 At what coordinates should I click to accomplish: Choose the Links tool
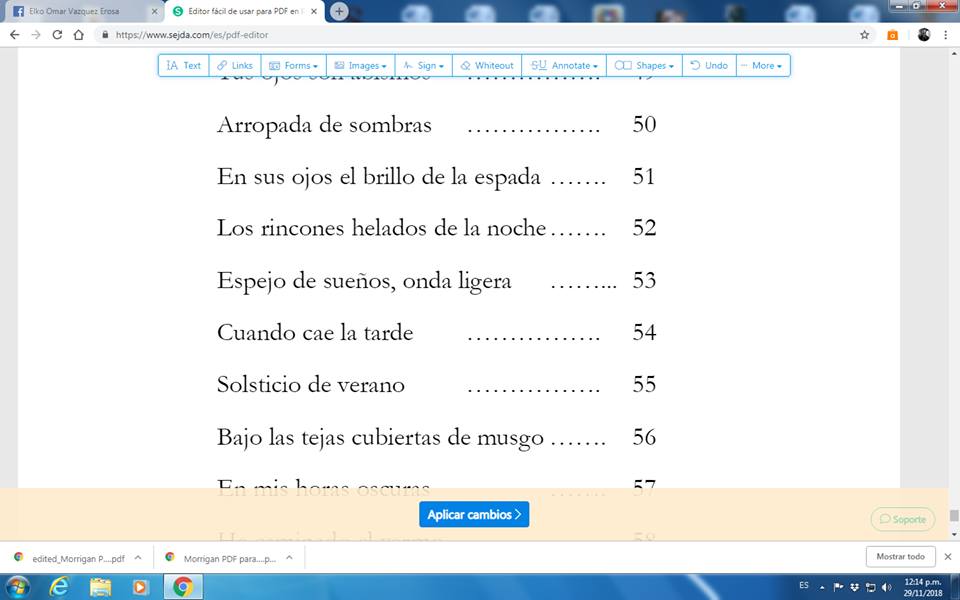pos(235,65)
